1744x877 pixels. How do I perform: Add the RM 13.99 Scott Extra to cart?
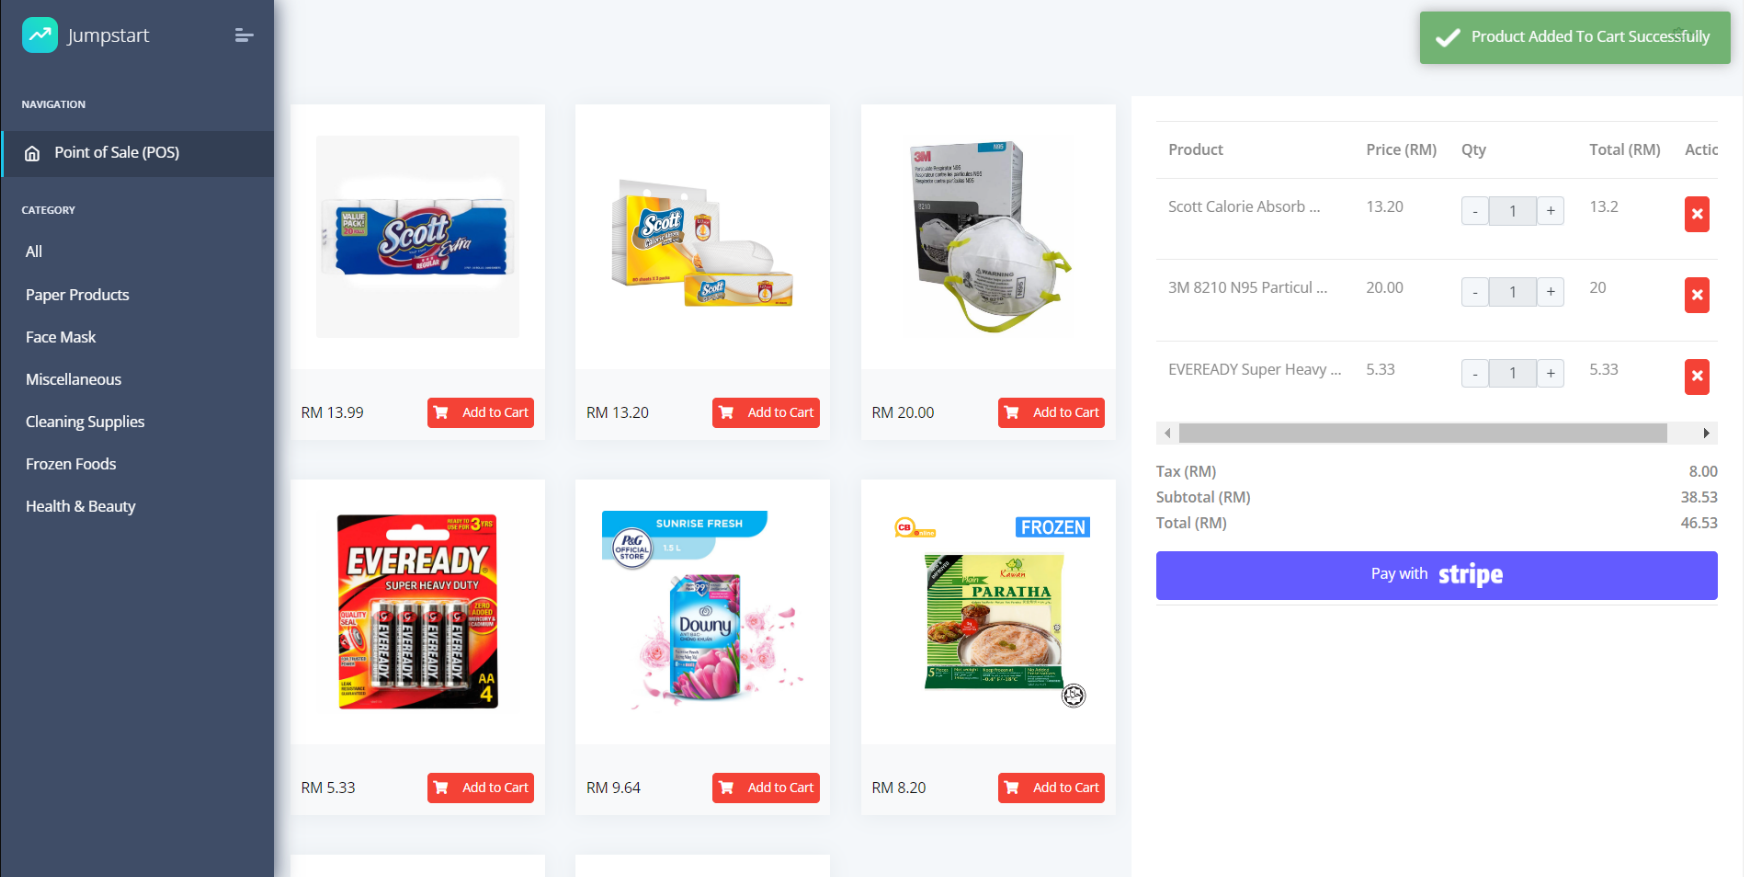tap(480, 413)
